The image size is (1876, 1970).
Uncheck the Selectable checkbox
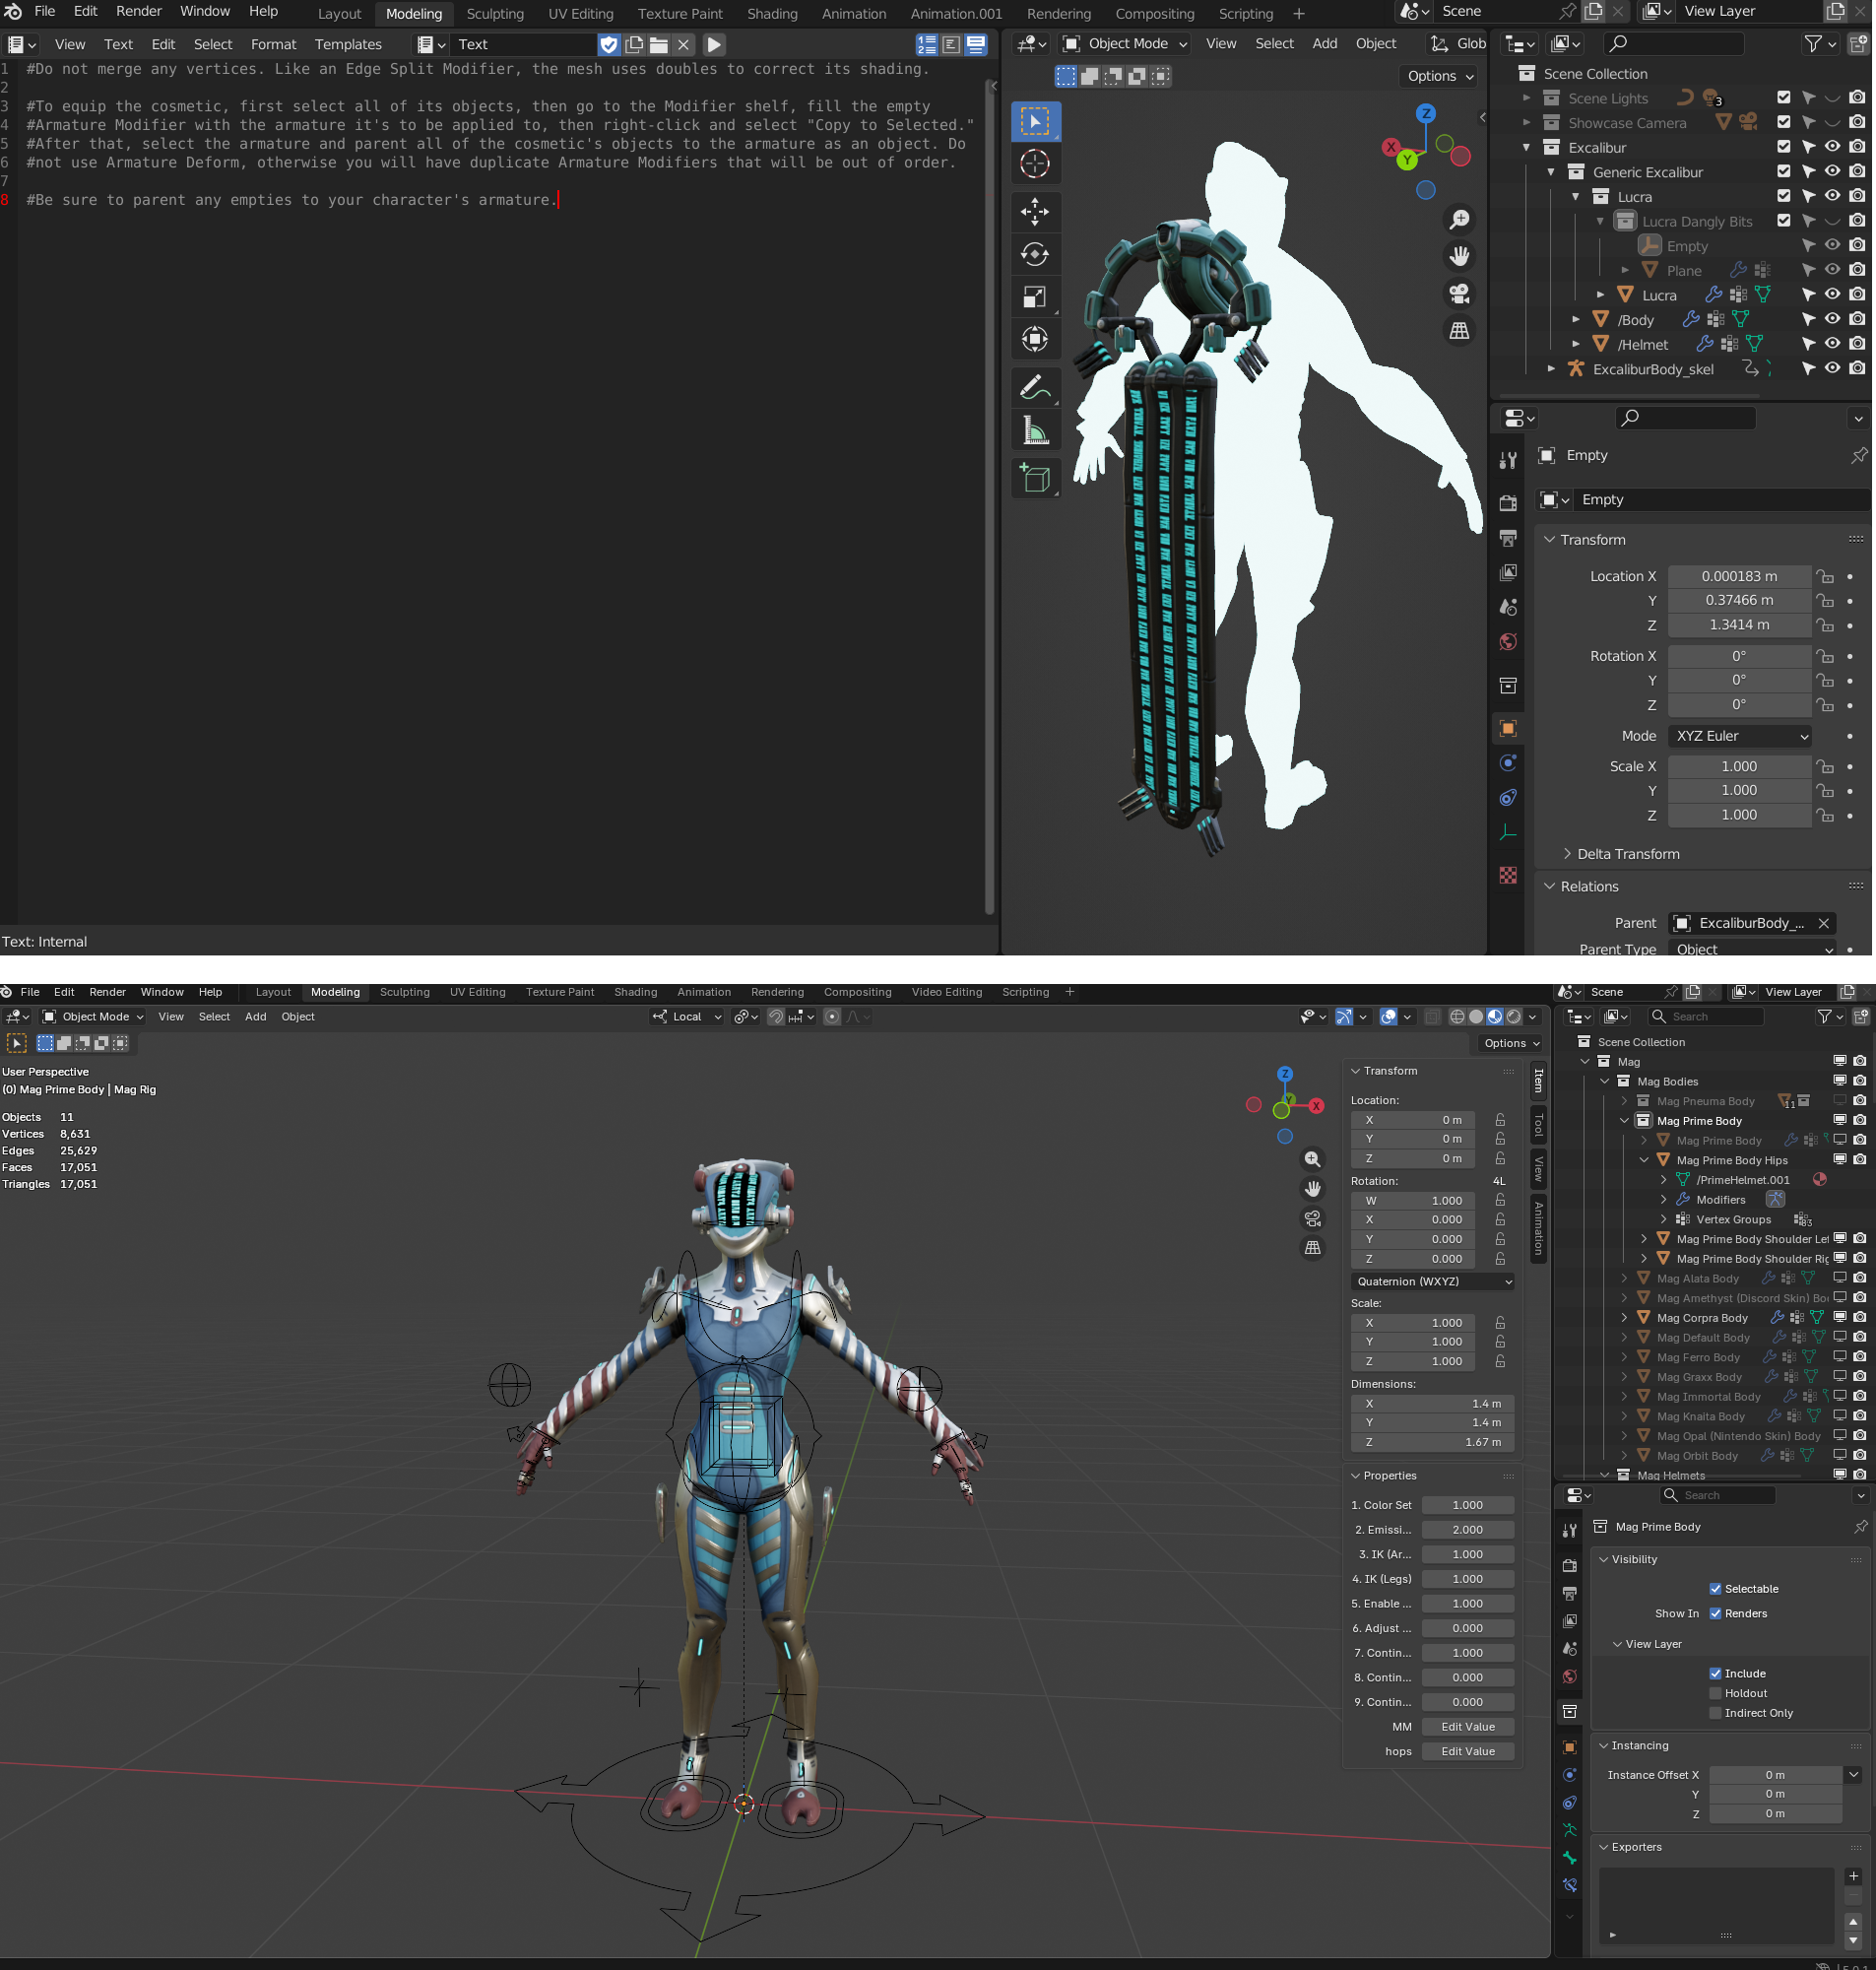[x=1715, y=1589]
